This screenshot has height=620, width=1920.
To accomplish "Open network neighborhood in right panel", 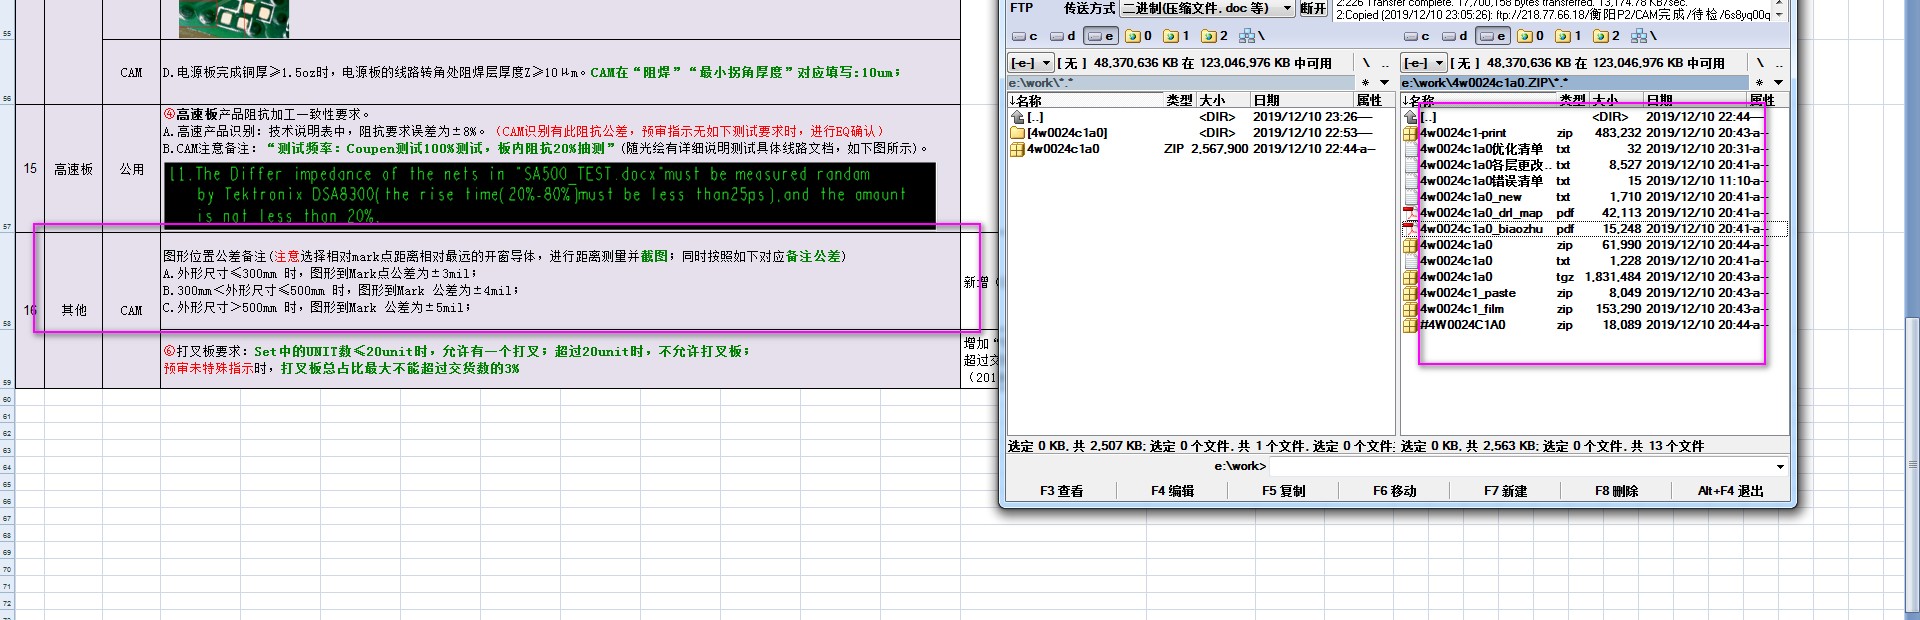I will tap(1644, 36).
